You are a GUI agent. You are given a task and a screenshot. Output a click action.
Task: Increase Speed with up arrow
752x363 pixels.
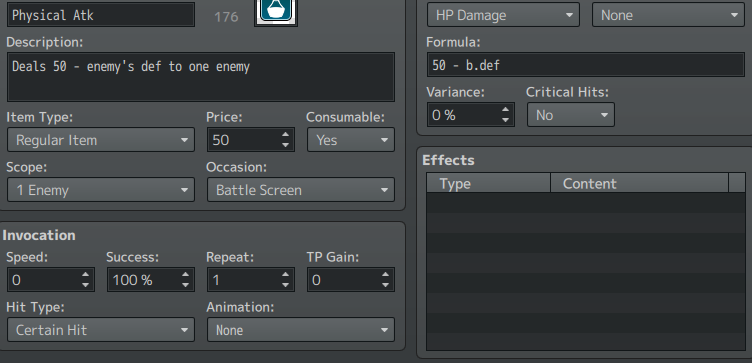pos(85,275)
